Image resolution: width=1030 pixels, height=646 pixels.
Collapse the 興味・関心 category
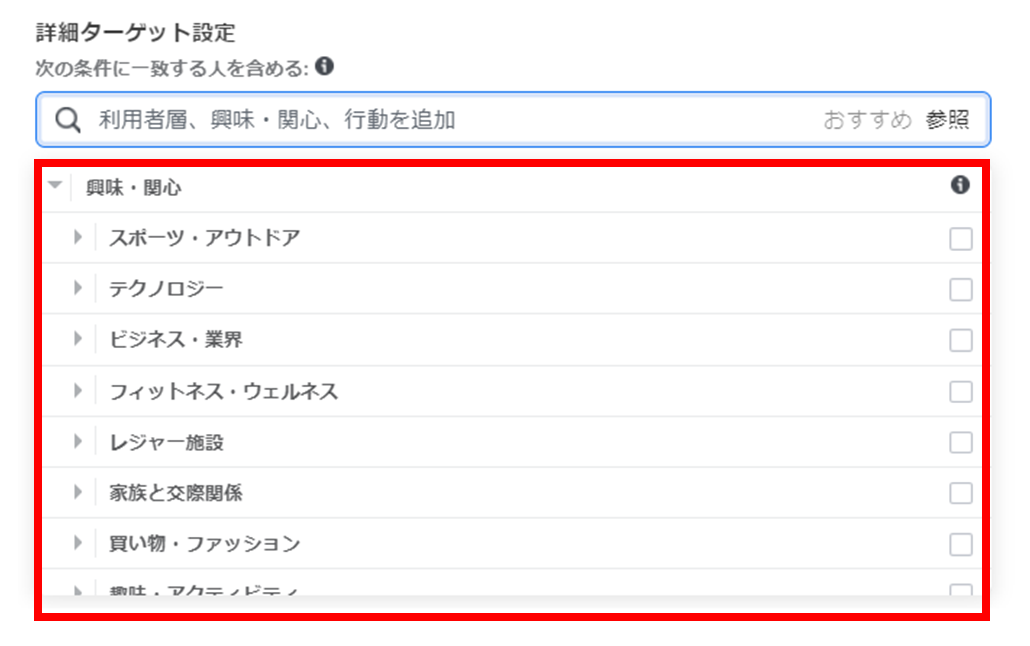coord(55,185)
